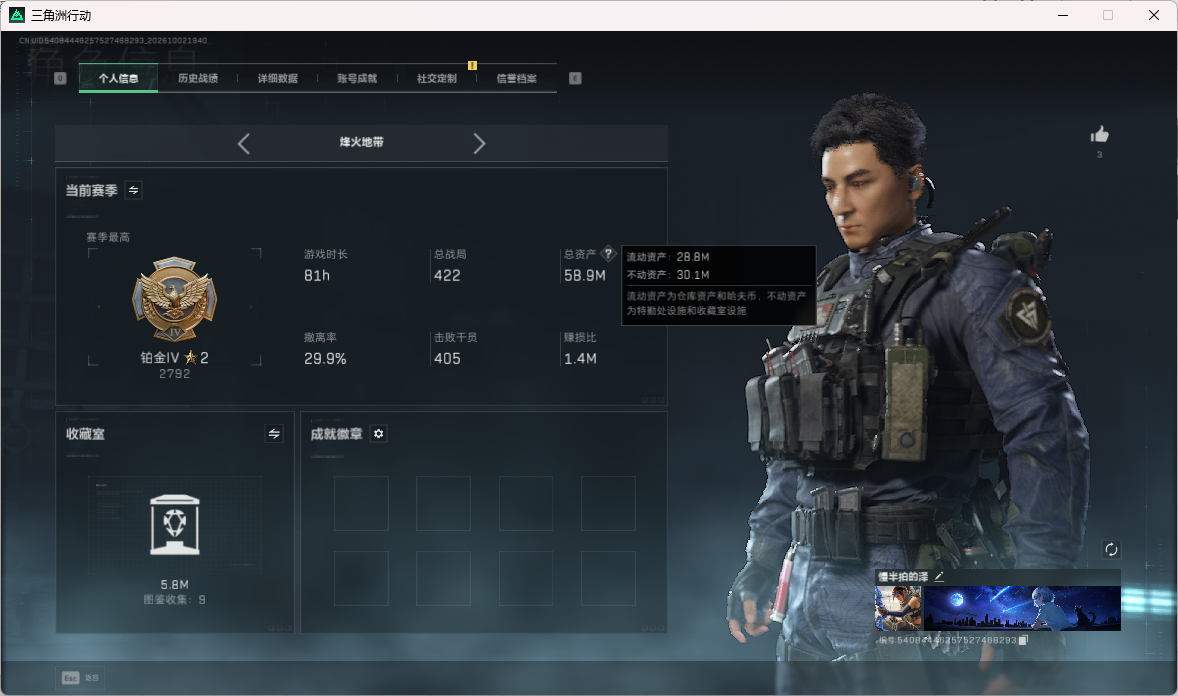Click the 赛季最高 label
This screenshot has height=696, width=1178.
coord(108,238)
